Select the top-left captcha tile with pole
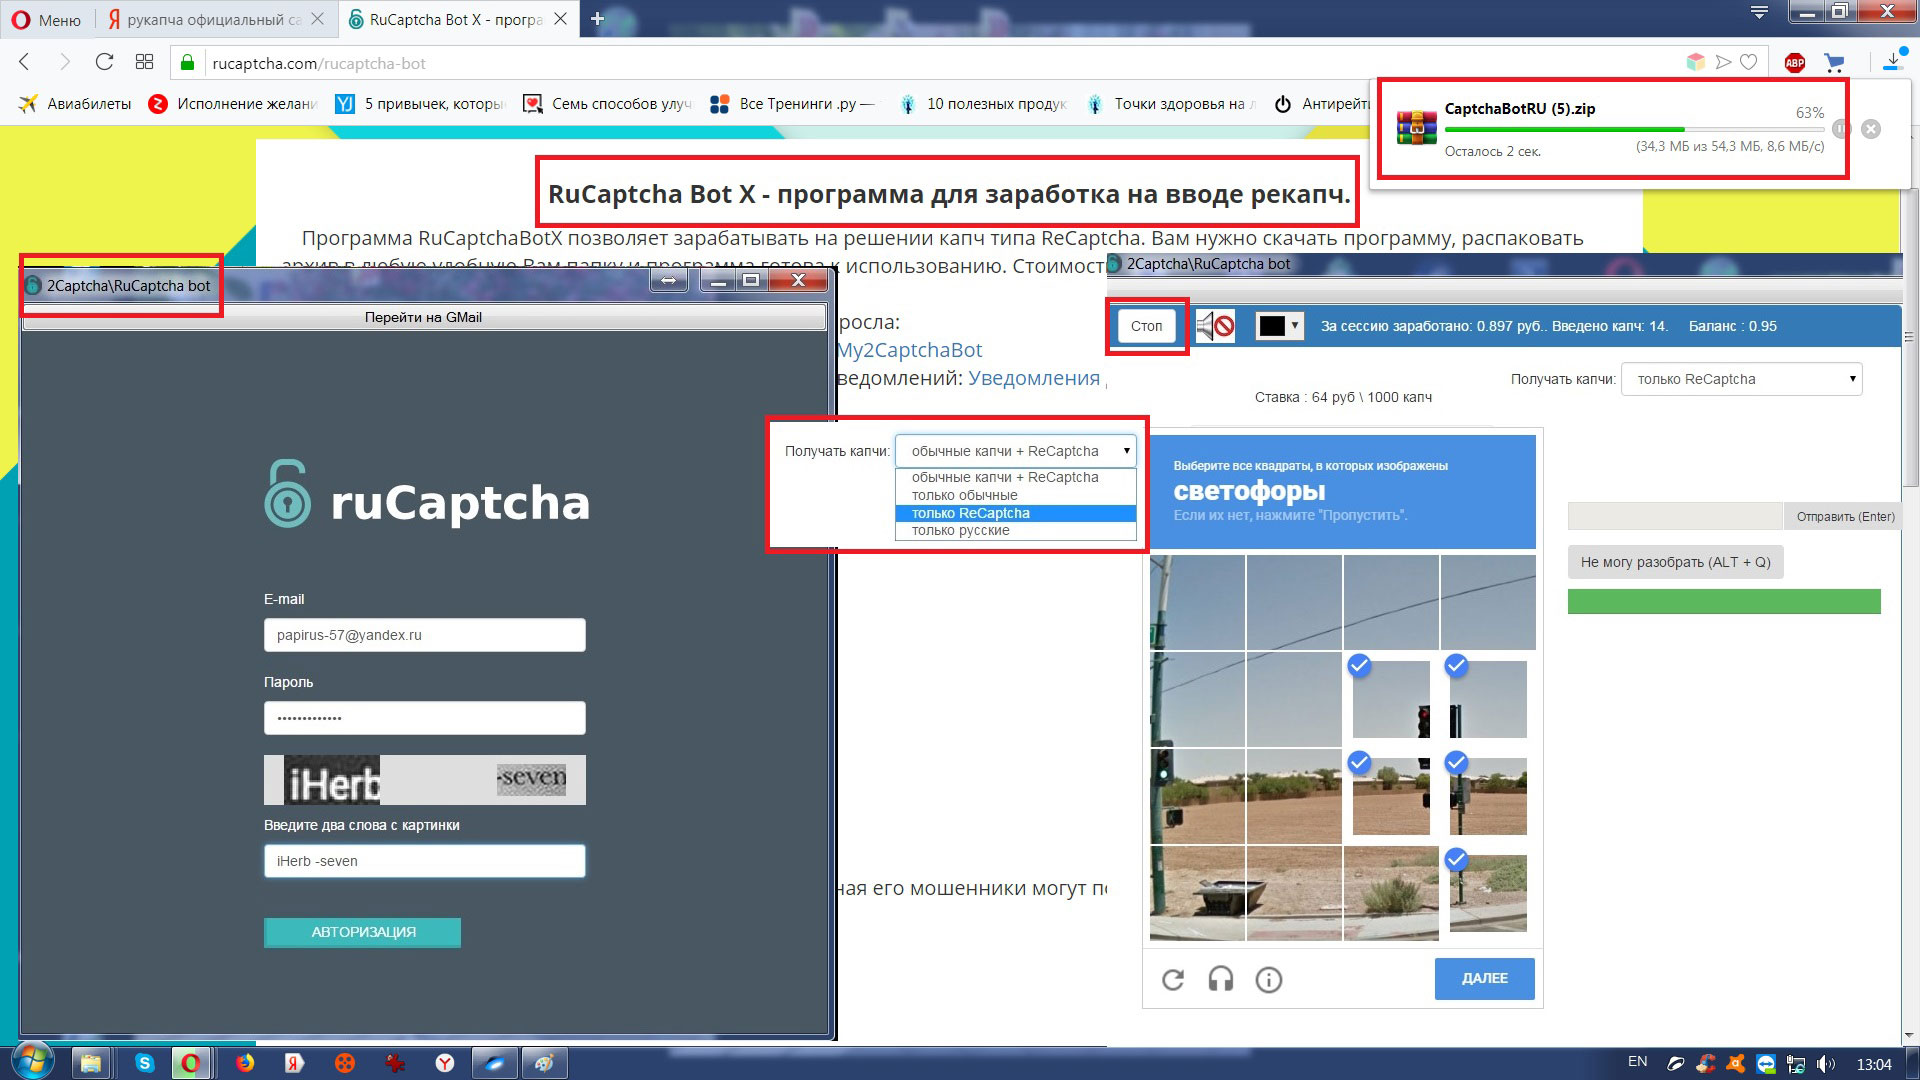1920x1080 pixels. coord(1197,603)
